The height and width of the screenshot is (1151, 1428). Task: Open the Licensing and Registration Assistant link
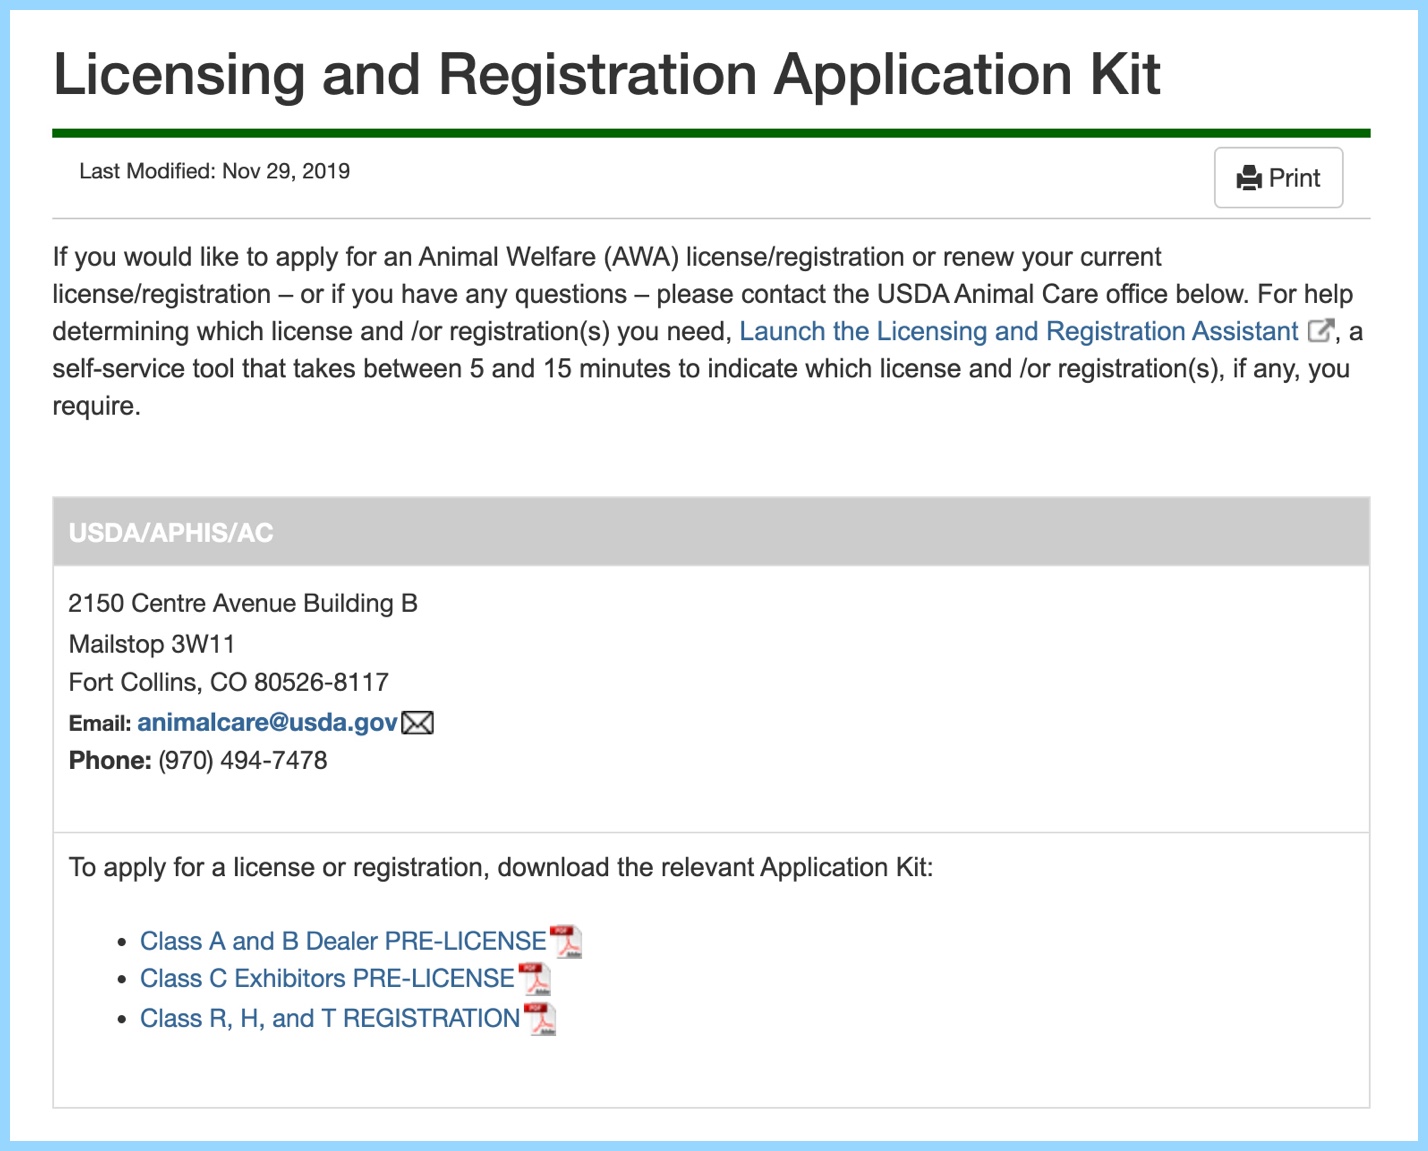1017,331
